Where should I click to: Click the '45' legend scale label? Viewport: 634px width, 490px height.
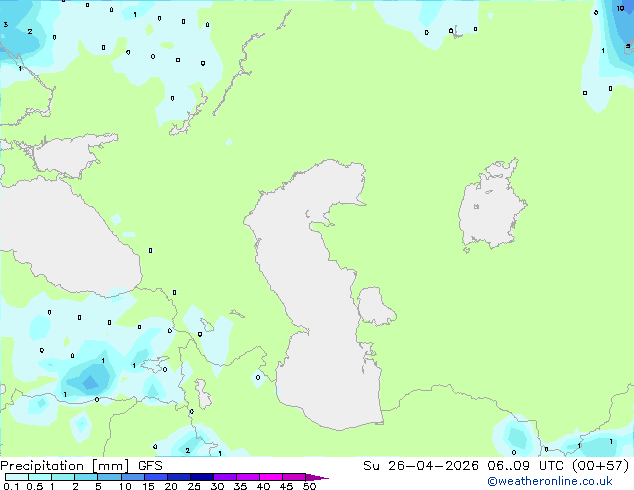(286, 486)
